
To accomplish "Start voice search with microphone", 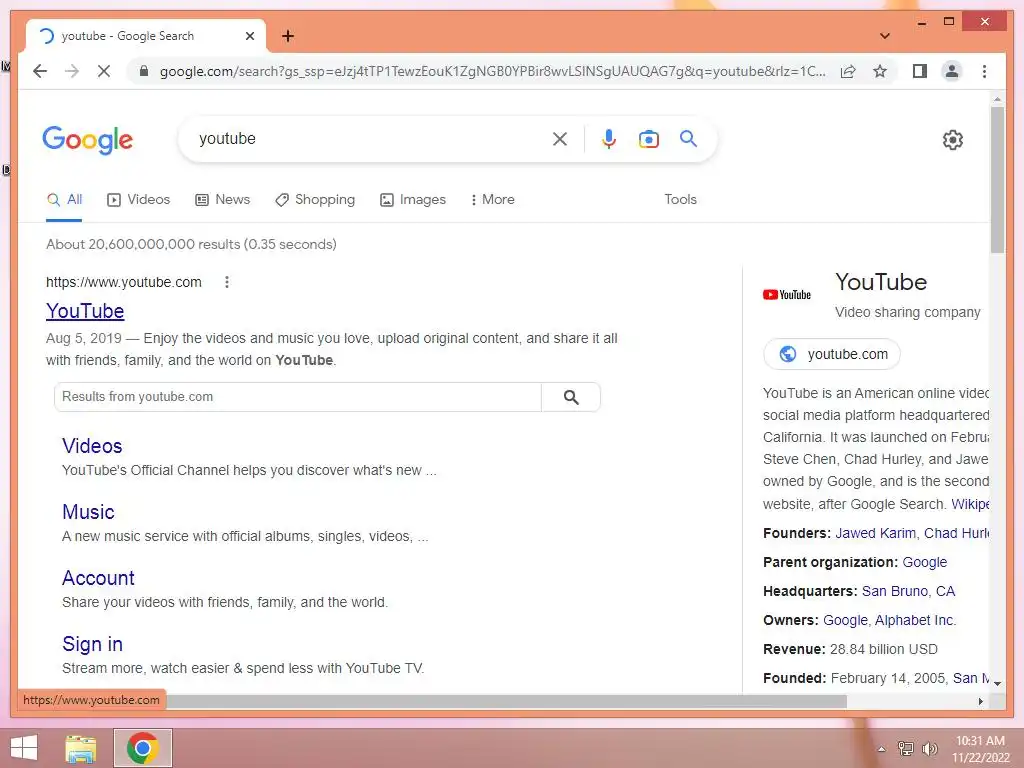I will (609, 138).
